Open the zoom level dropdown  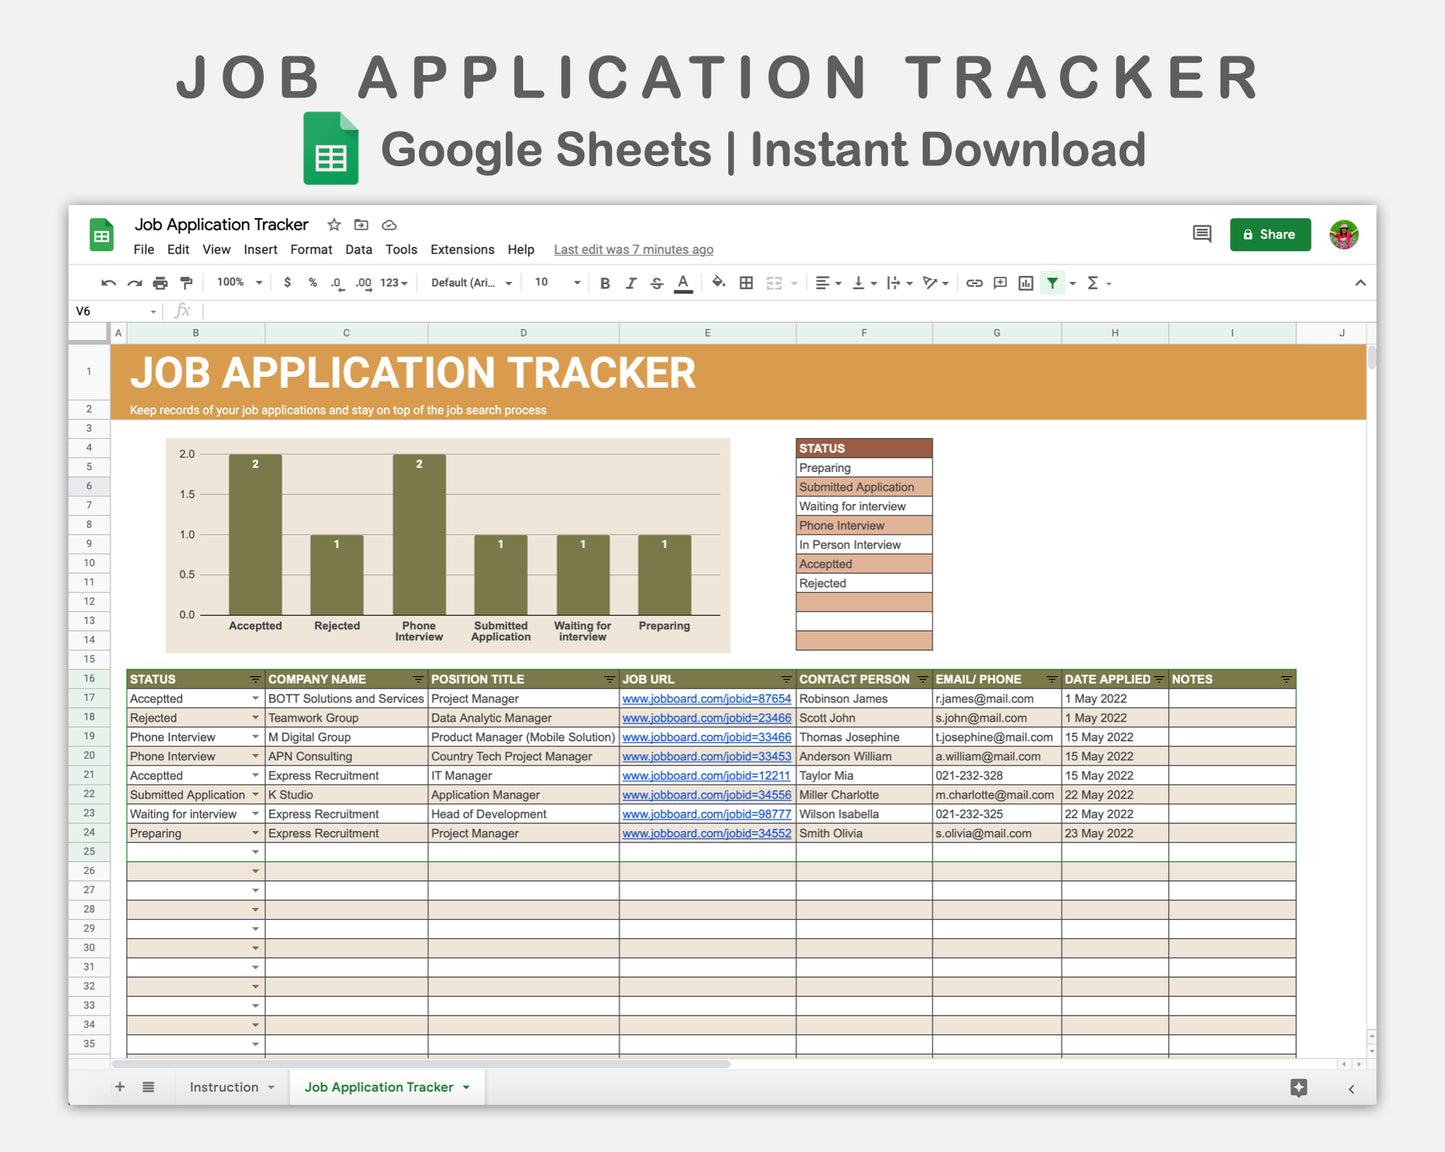pos(237,283)
